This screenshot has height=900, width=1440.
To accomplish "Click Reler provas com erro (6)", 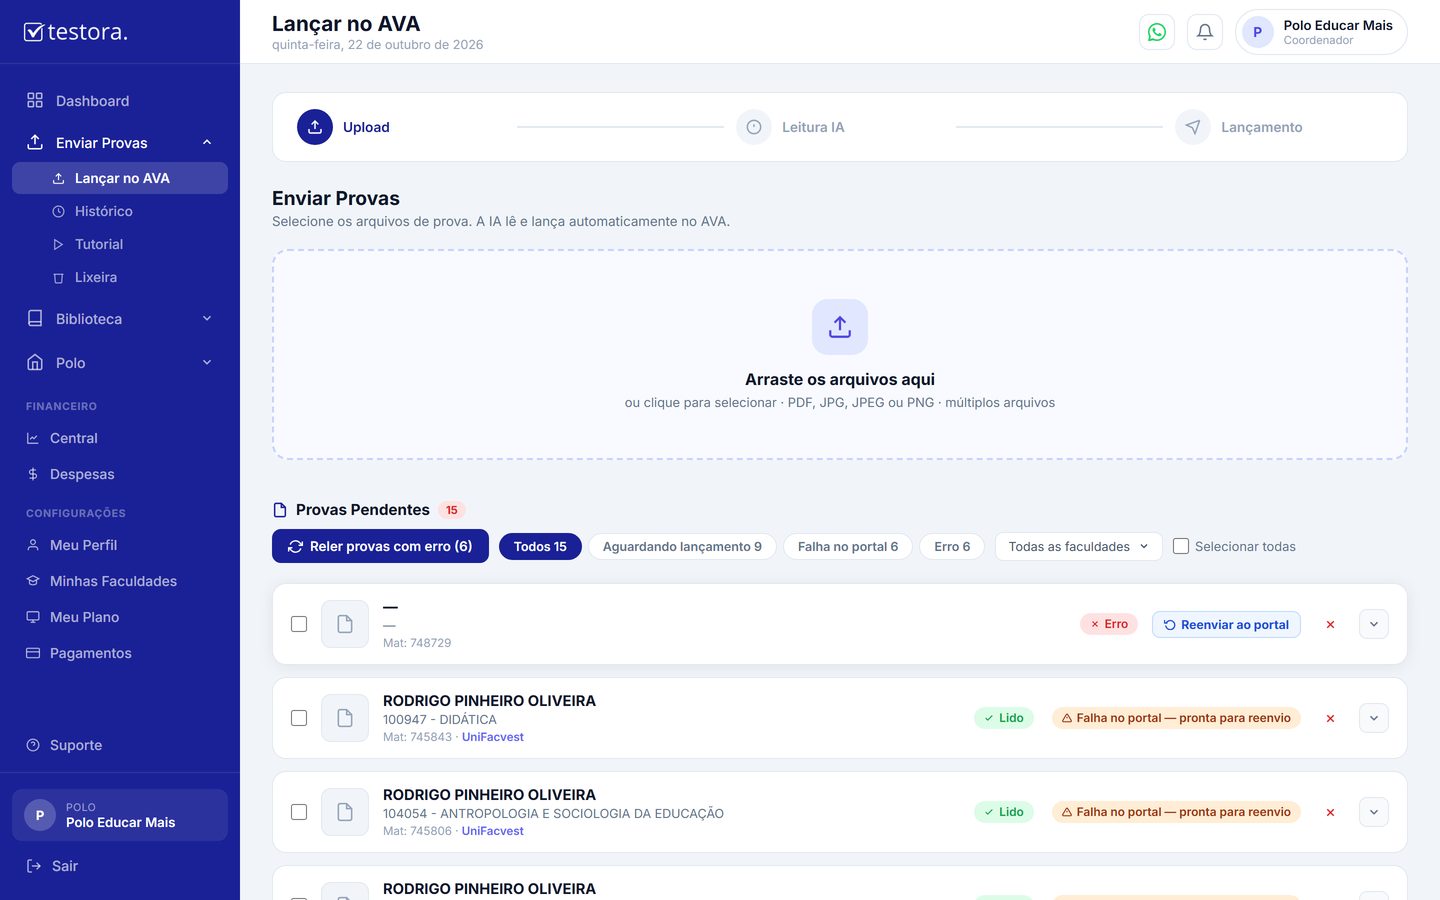I will point(380,546).
